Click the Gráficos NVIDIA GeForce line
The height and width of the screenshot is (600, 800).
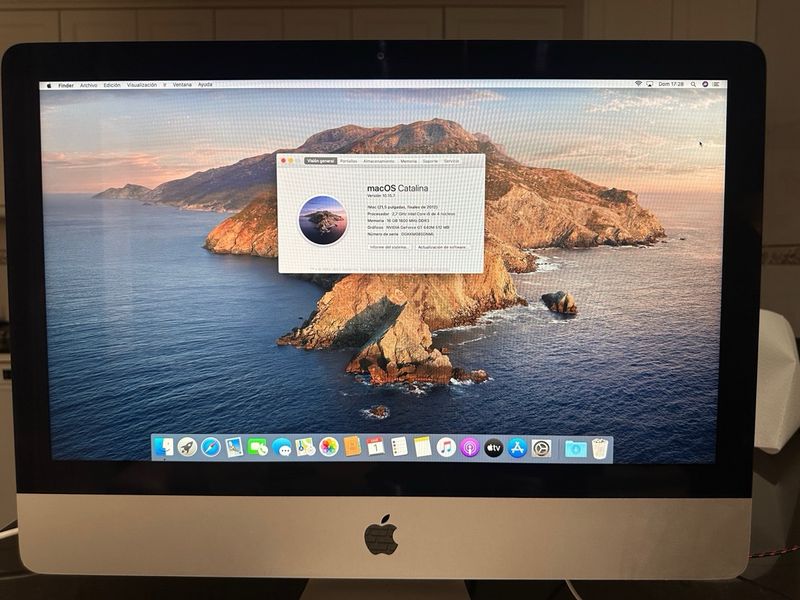pos(408,228)
